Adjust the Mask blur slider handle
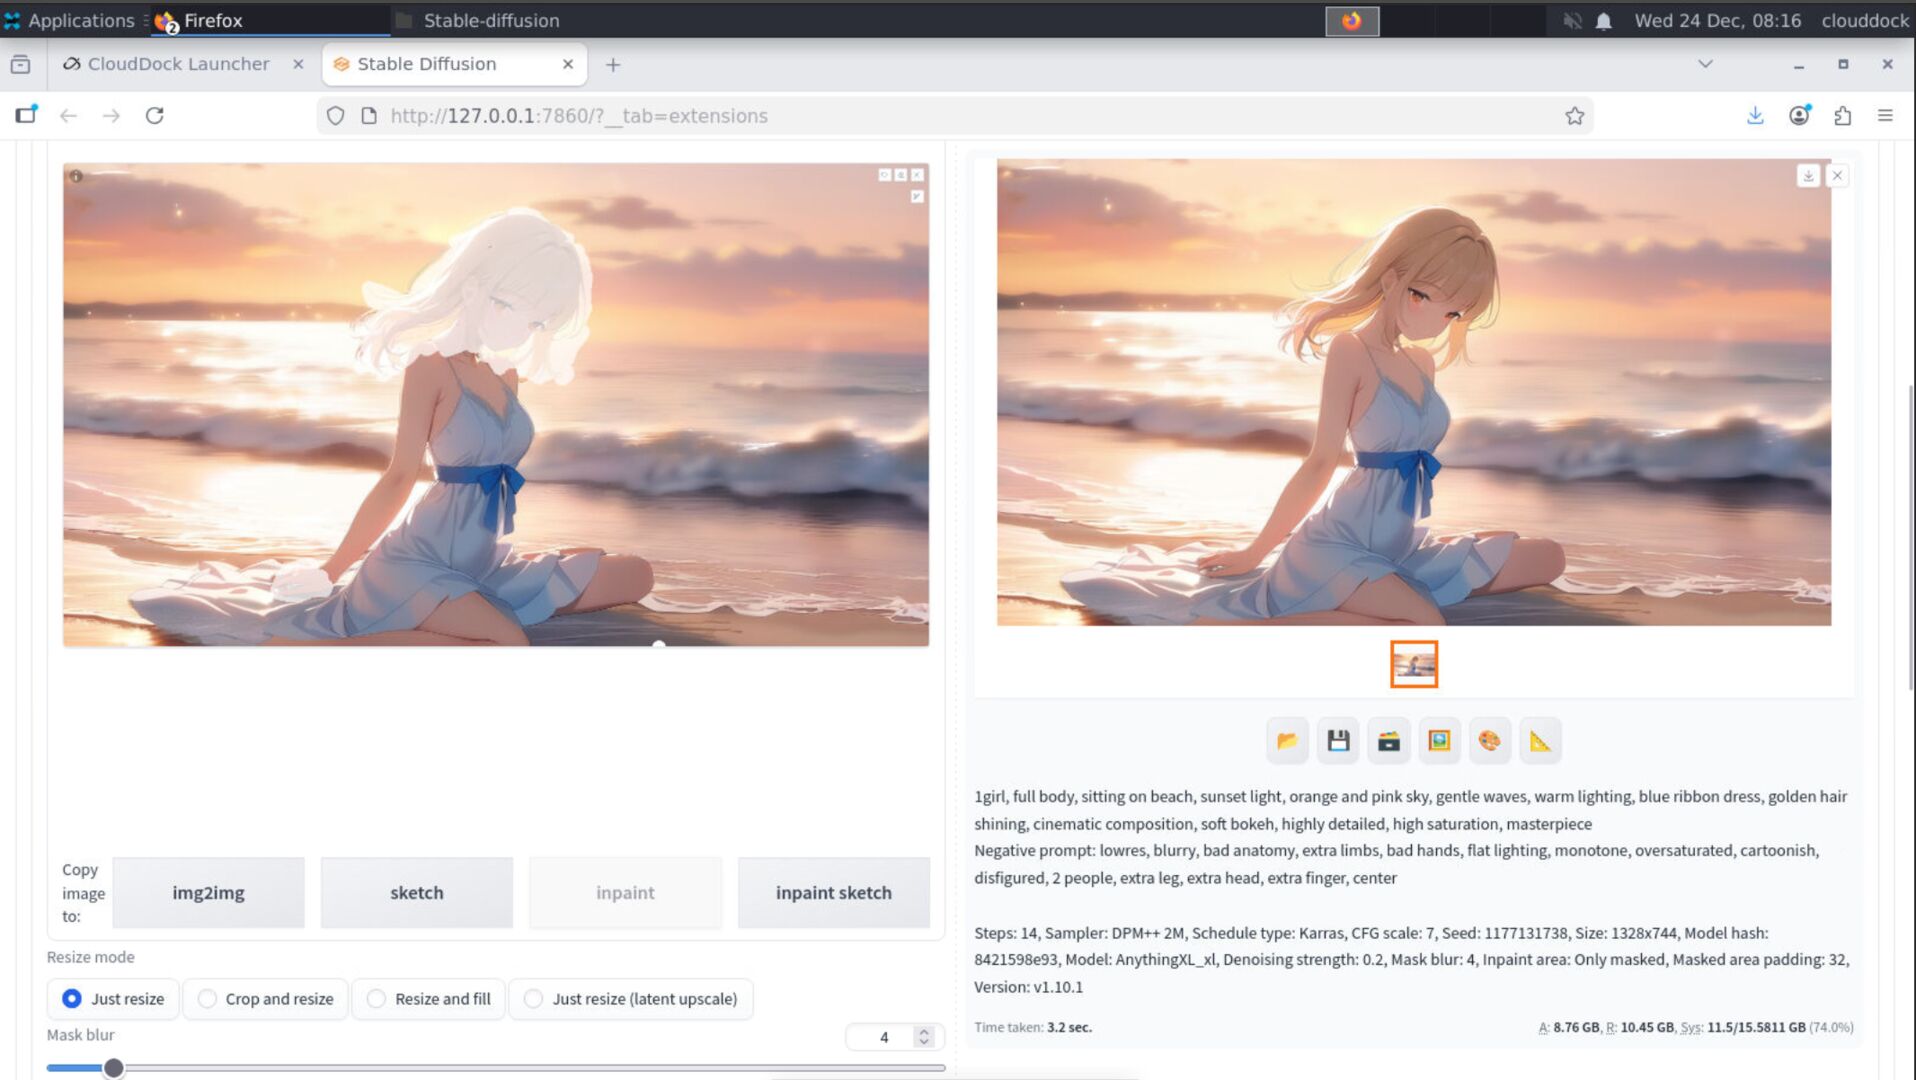Viewport: 1916px width, 1080px height. (x=114, y=1068)
